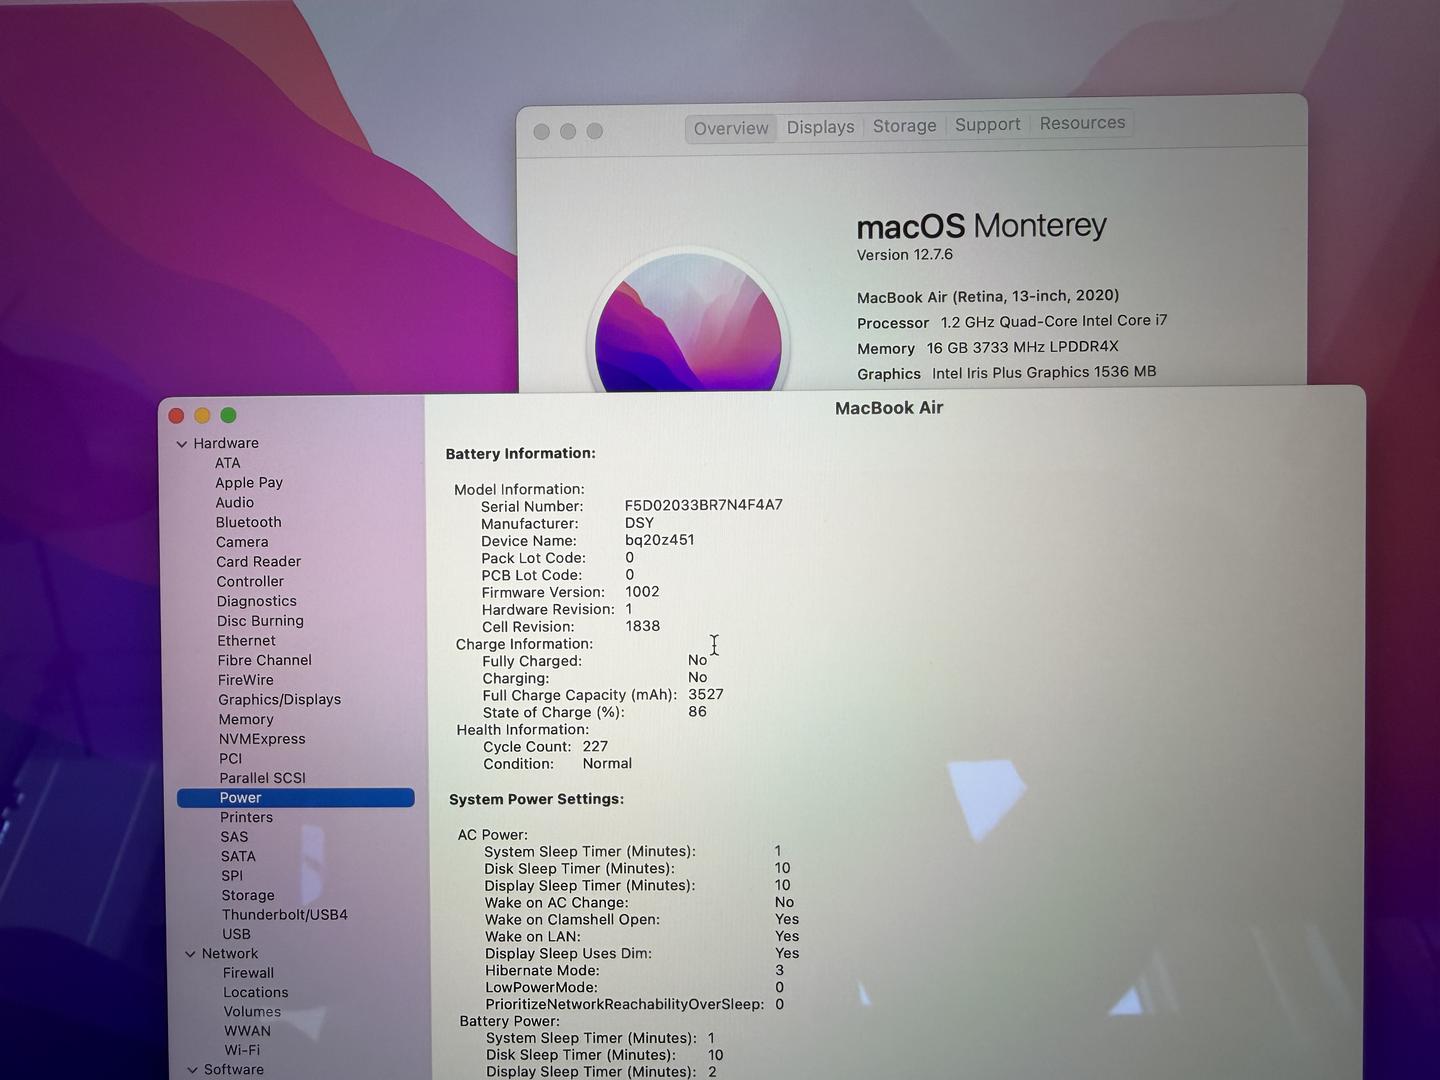Image resolution: width=1440 pixels, height=1080 pixels.
Task: Select Locations under Network
Action: point(256,992)
